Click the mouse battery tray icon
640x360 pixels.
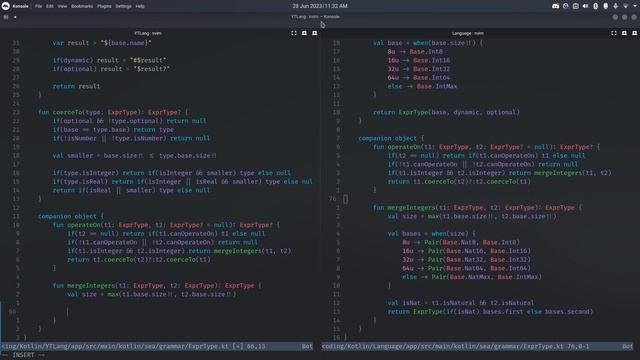(x=606, y=6)
